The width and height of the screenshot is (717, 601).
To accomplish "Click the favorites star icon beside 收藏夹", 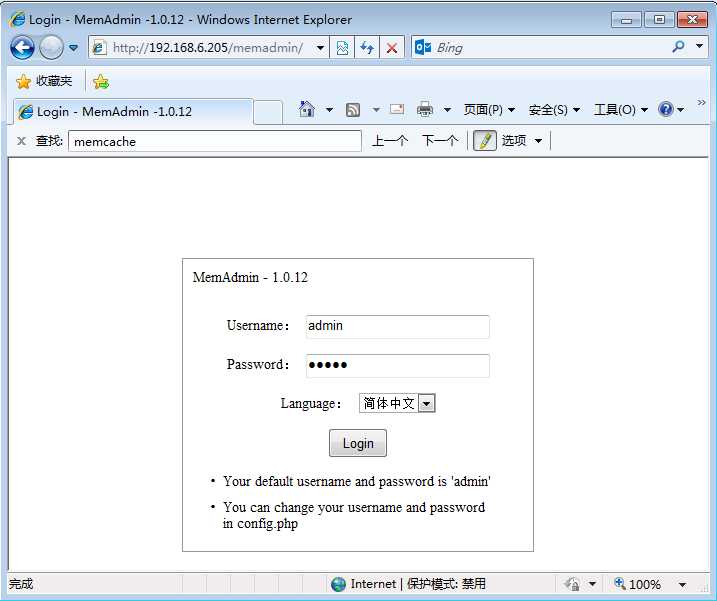I will click(x=24, y=81).
